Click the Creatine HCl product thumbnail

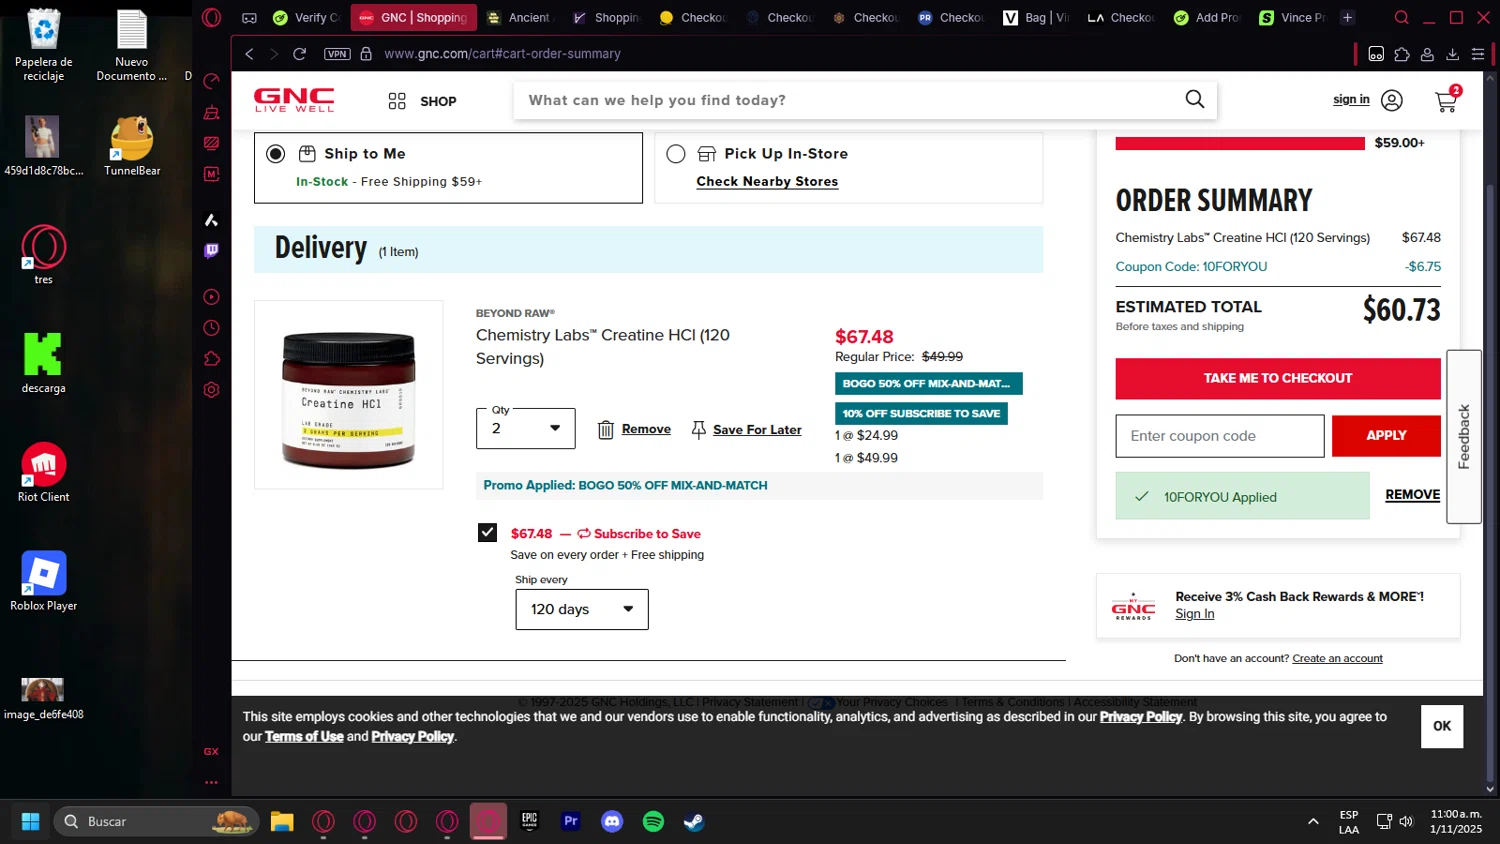348,395
